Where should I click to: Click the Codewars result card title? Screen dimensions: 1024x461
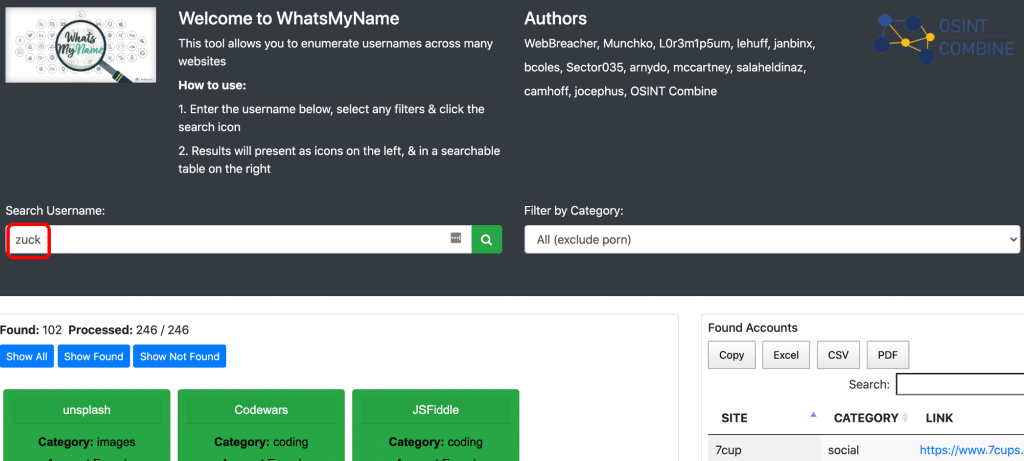click(x=261, y=410)
